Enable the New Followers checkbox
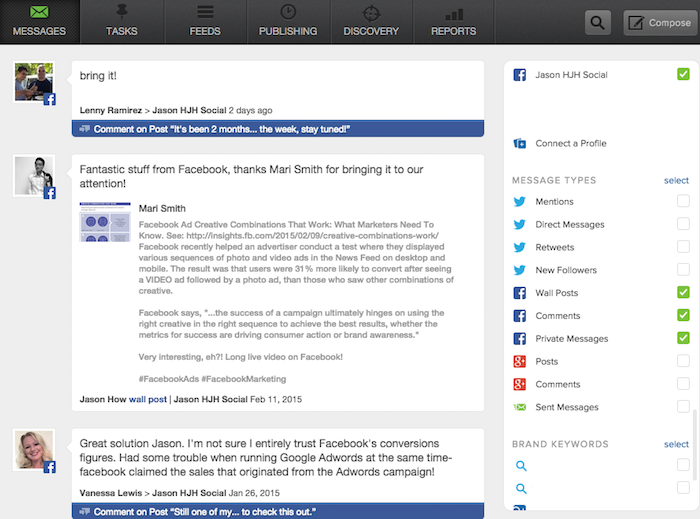The width and height of the screenshot is (700, 519). click(x=683, y=269)
